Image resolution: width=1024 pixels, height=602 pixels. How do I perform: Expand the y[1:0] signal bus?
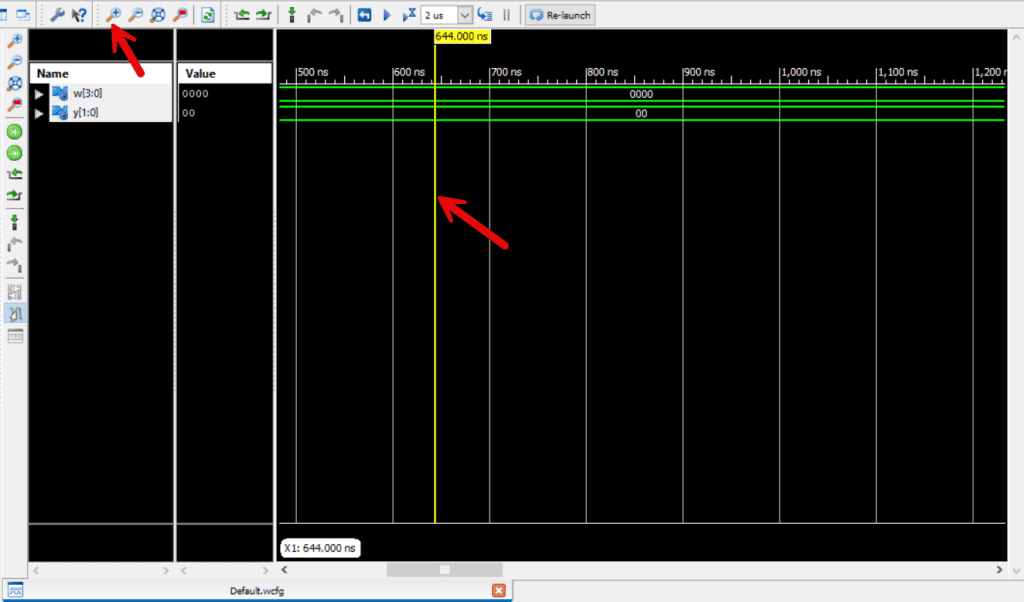[38, 112]
